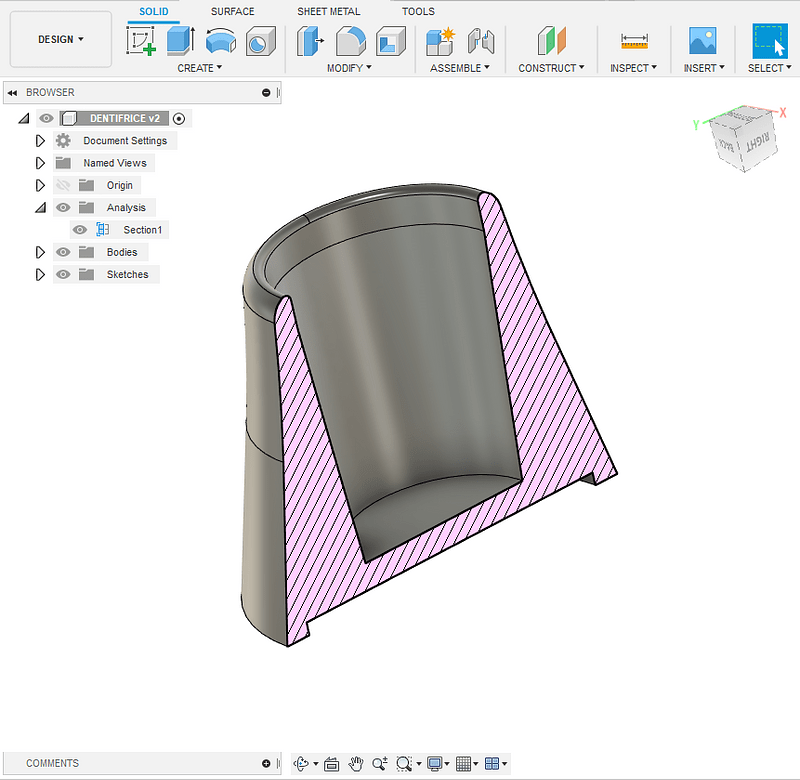Select the Extrude tool

tap(181, 41)
